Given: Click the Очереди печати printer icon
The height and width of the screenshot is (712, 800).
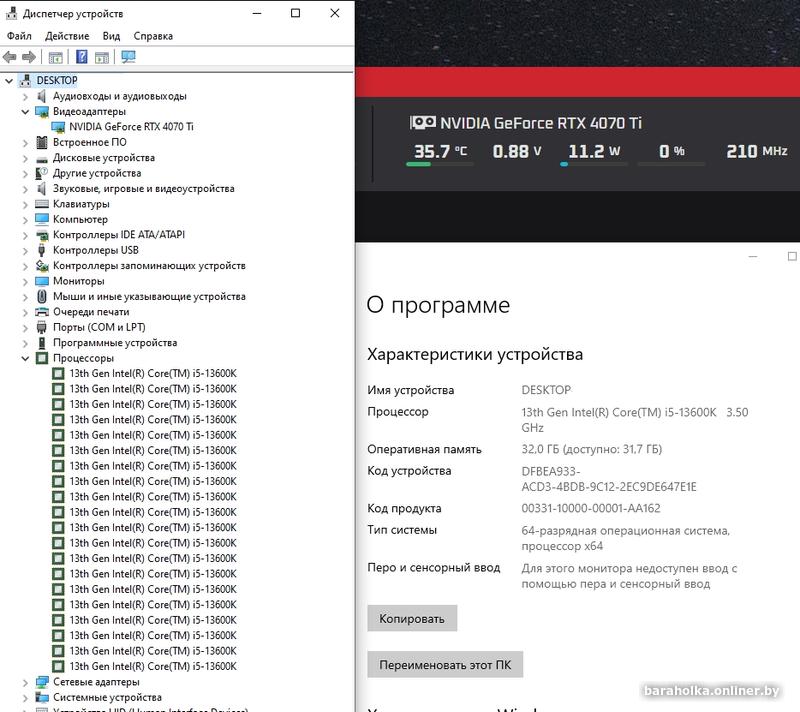Looking at the screenshot, I should coord(42,312).
